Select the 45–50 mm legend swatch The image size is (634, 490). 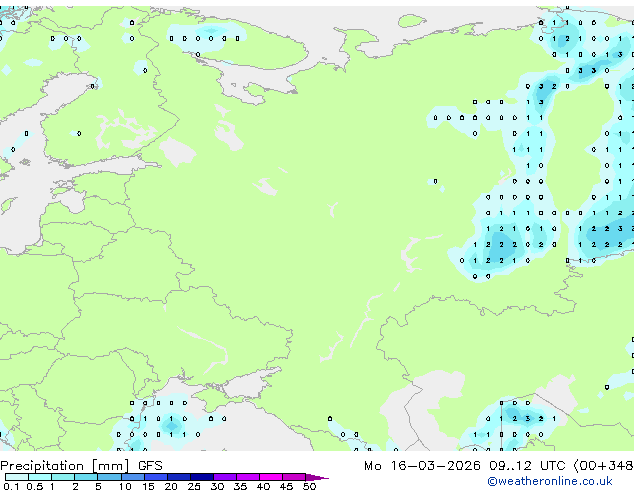[294, 477]
